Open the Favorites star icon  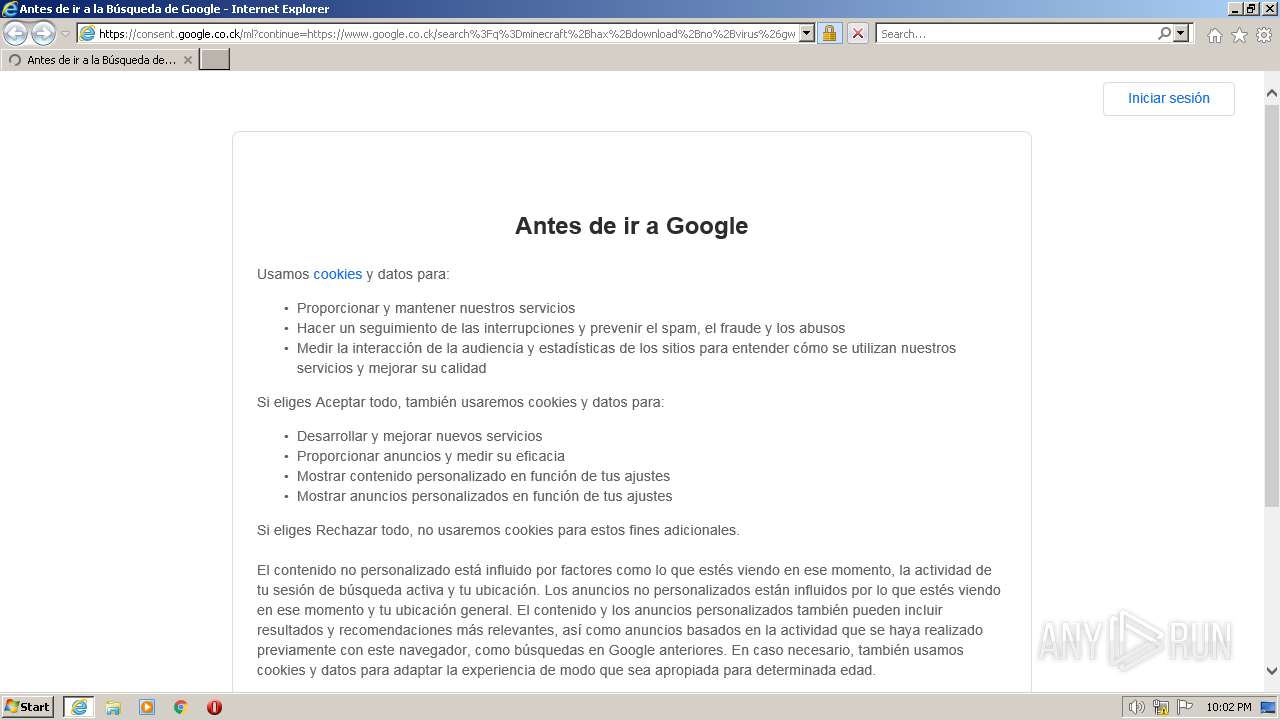pyautogui.click(x=1239, y=35)
